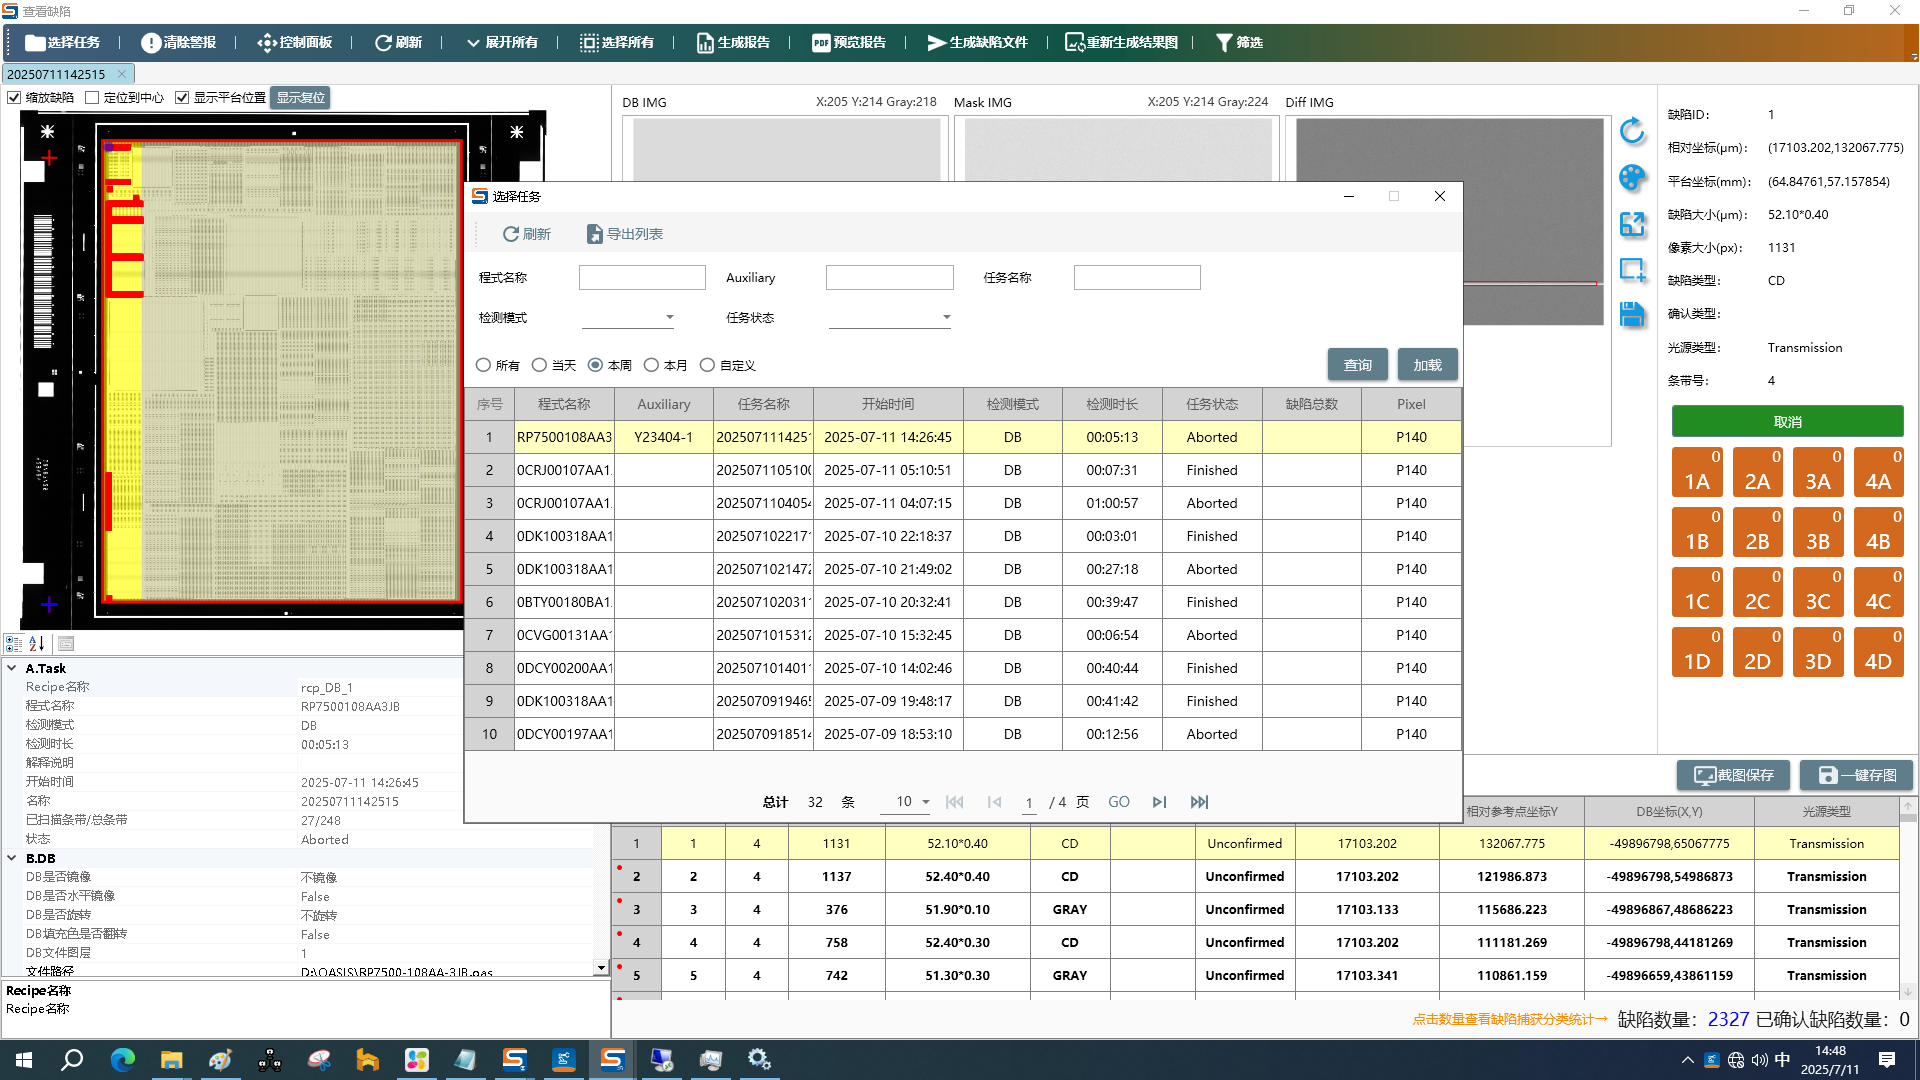The image size is (1920, 1080).
Task: Toggle the 显示平台位置 checkbox
Action: [x=182, y=97]
